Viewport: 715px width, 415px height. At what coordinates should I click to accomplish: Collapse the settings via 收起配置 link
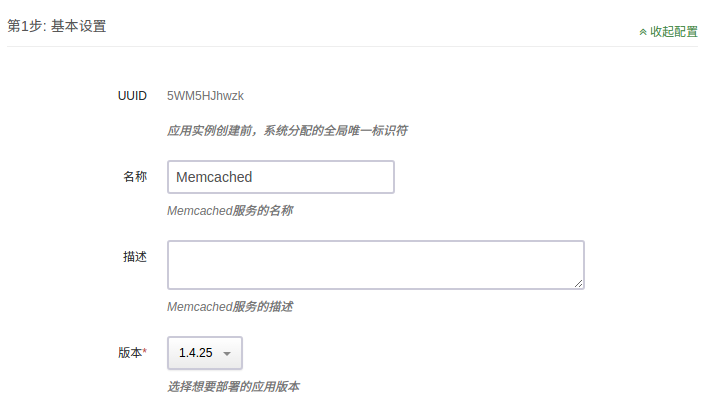(x=673, y=32)
